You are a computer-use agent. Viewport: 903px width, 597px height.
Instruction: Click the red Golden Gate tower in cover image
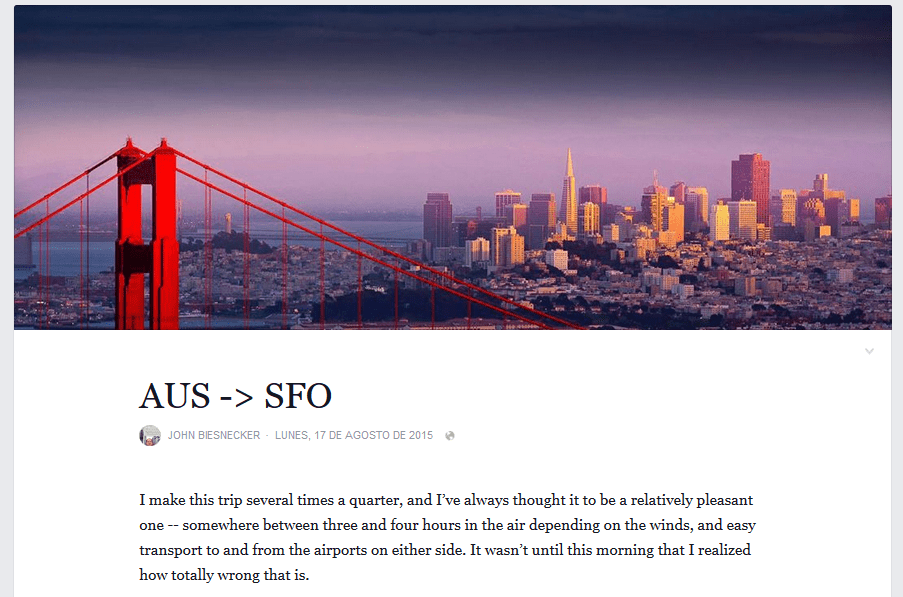[147, 236]
